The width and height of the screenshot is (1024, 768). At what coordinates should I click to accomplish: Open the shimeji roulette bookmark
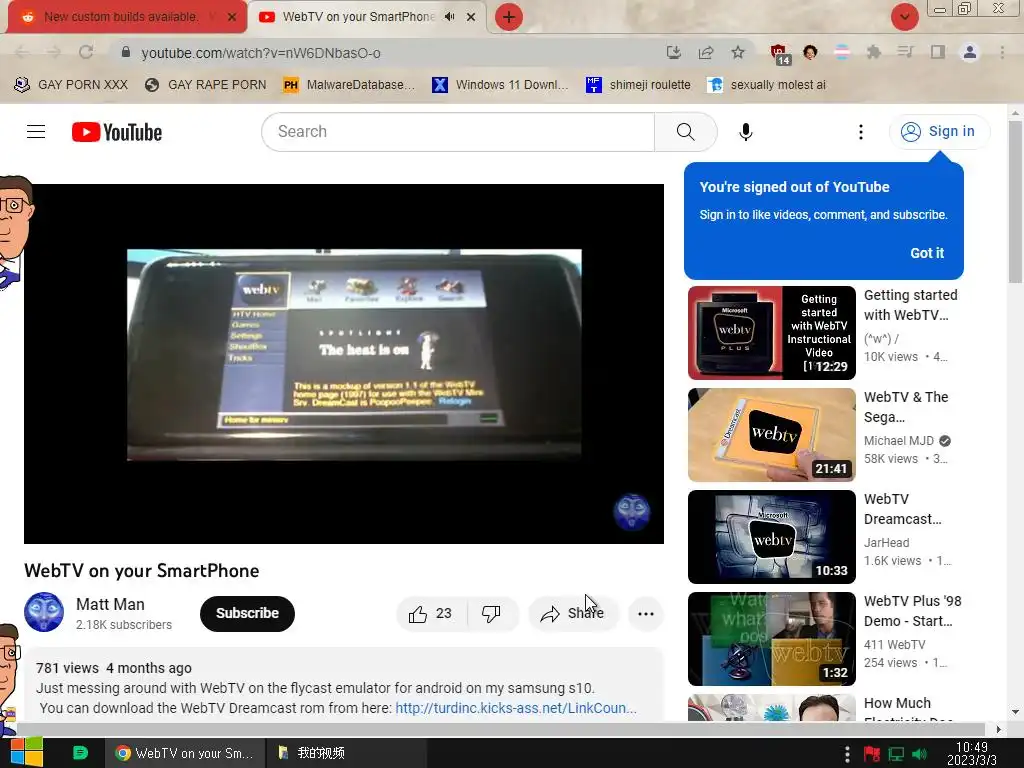pos(639,85)
